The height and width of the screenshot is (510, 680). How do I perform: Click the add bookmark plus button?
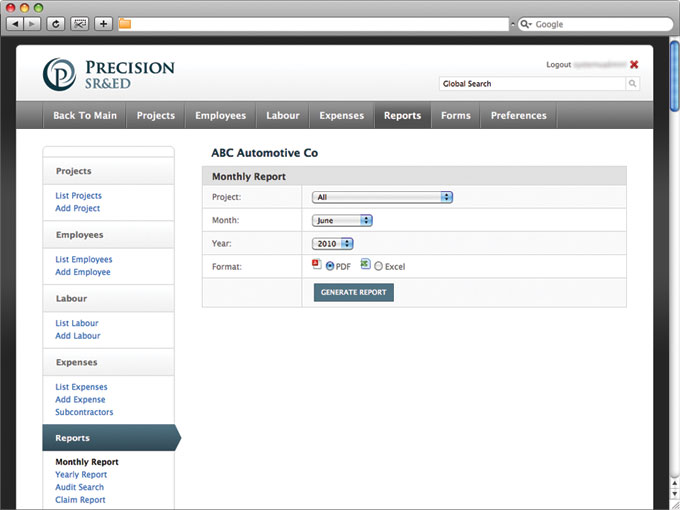click(103, 24)
